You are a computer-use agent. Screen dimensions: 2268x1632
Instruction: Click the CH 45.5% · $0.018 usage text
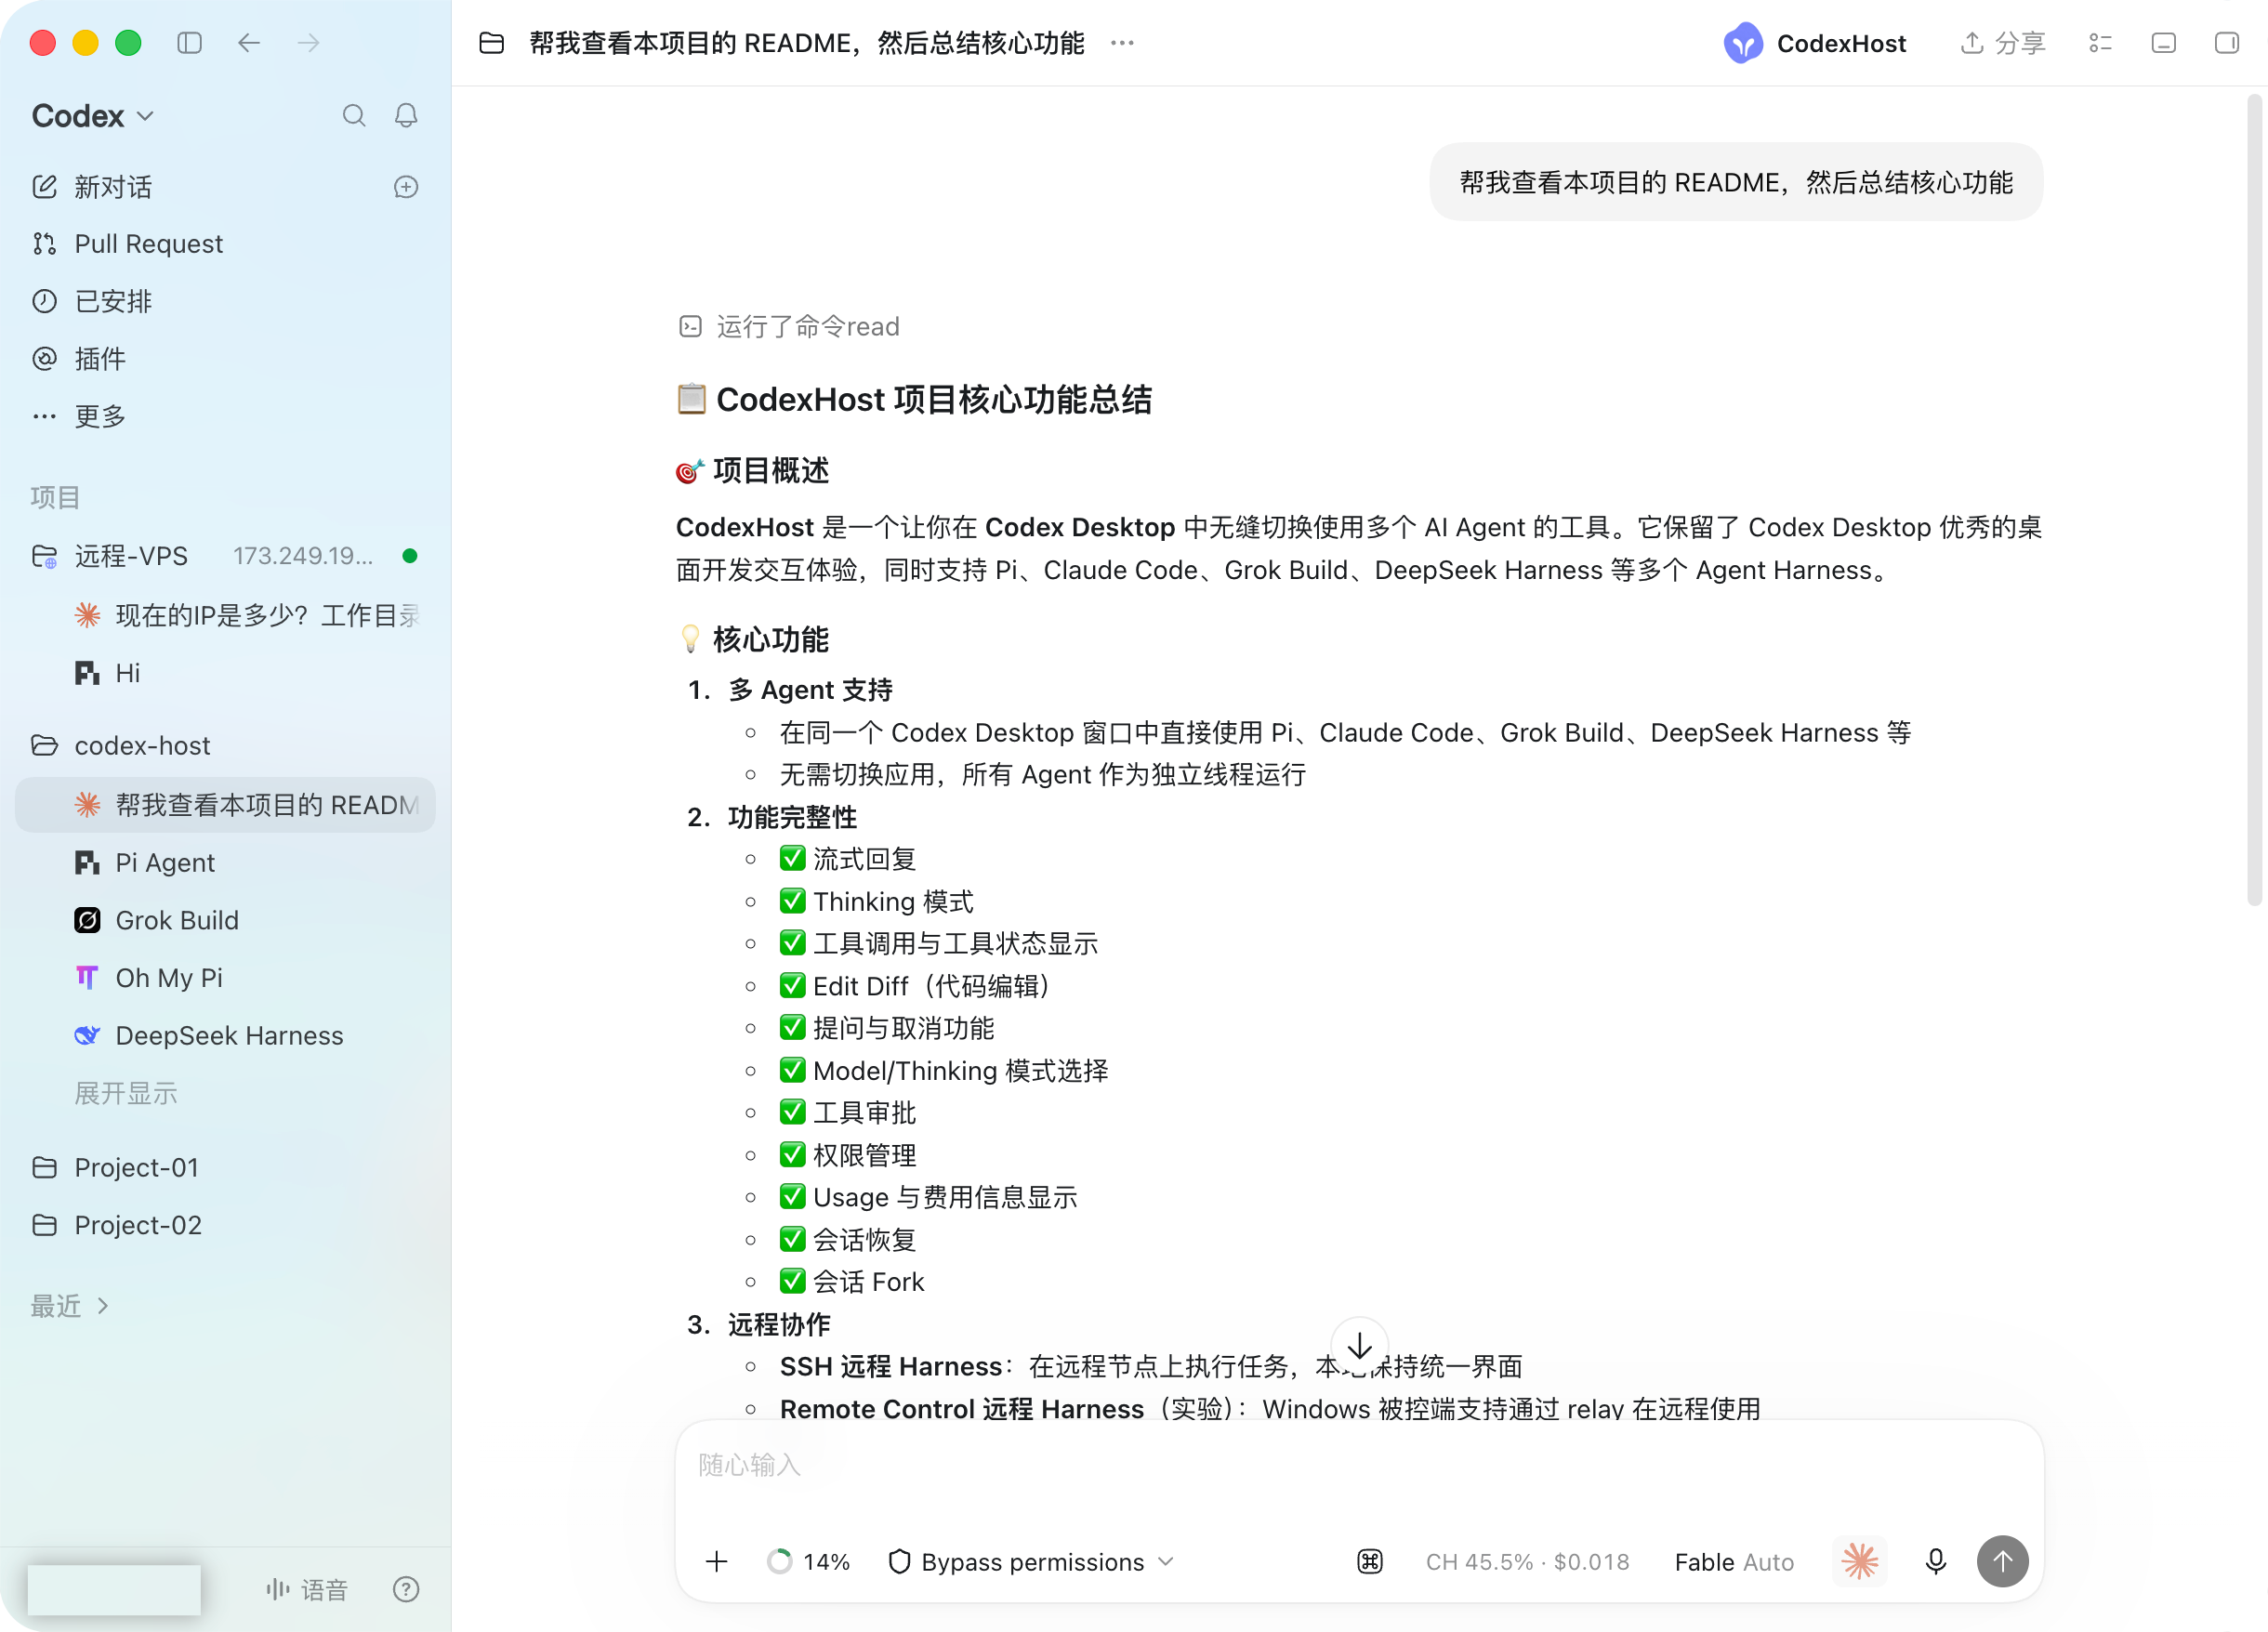(1527, 1562)
